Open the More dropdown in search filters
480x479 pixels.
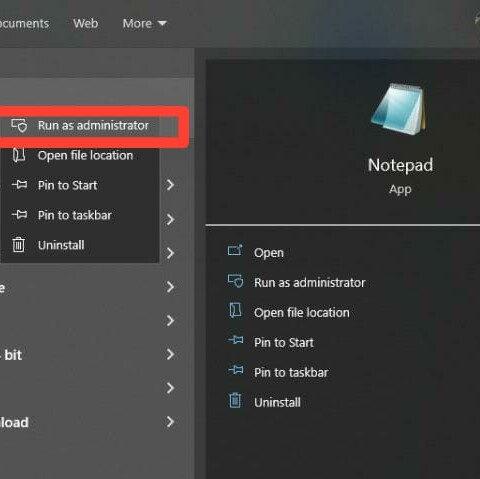(144, 24)
